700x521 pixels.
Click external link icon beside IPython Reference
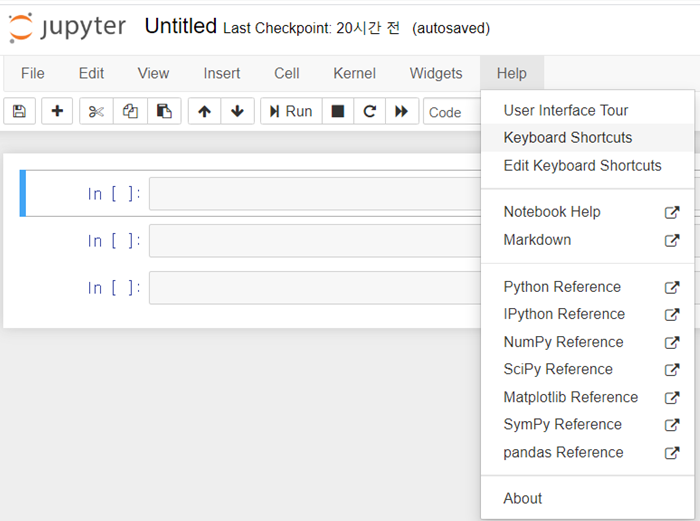point(672,315)
